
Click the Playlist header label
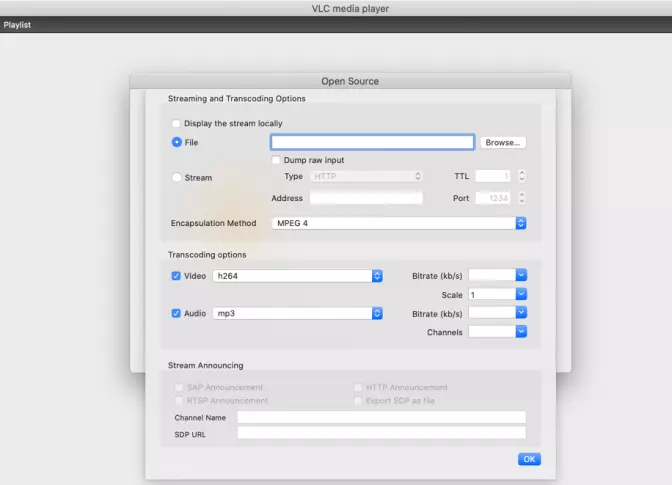coord(17,25)
